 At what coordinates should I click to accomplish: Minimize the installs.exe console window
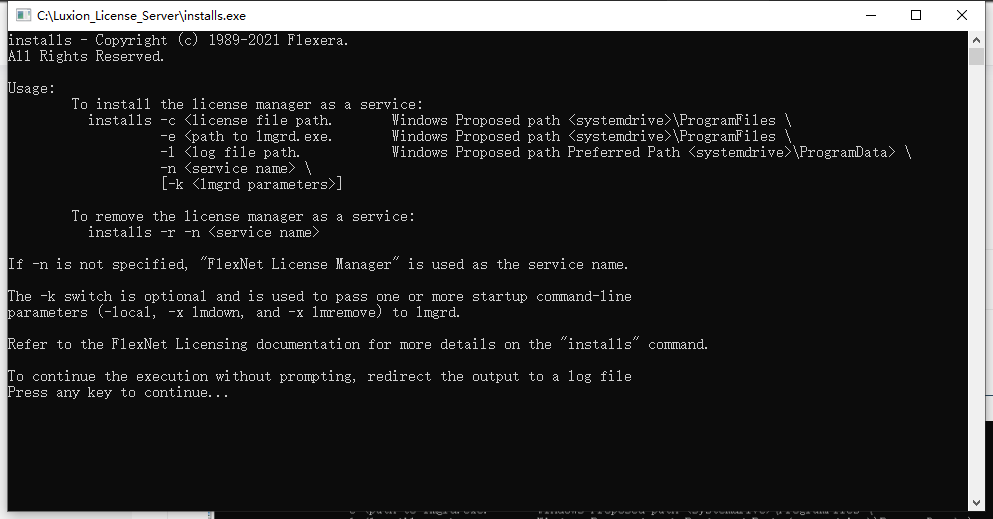click(x=871, y=15)
